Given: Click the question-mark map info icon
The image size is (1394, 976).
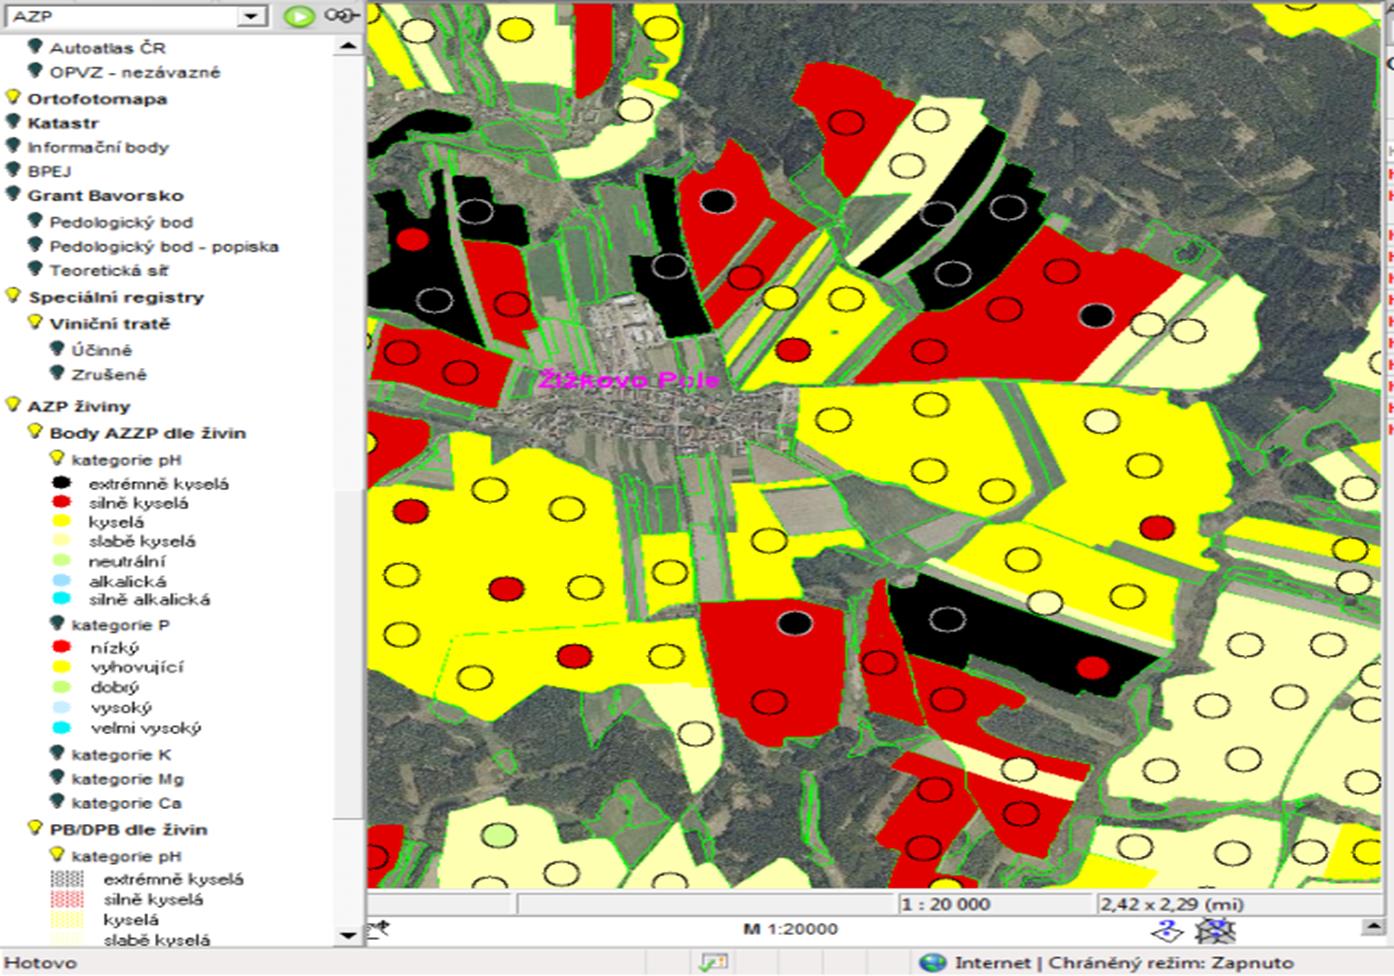Looking at the screenshot, I should (1166, 930).
